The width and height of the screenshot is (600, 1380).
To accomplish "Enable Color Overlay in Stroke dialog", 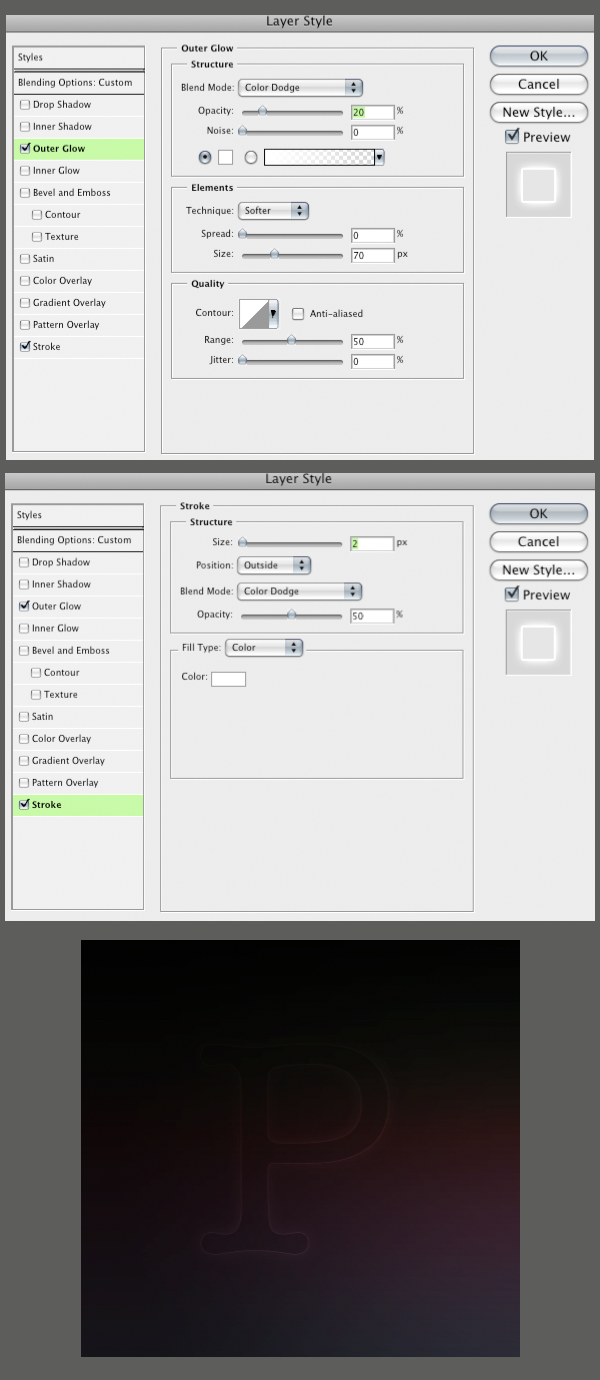I will pyautogui.click(x=25, y=739).
